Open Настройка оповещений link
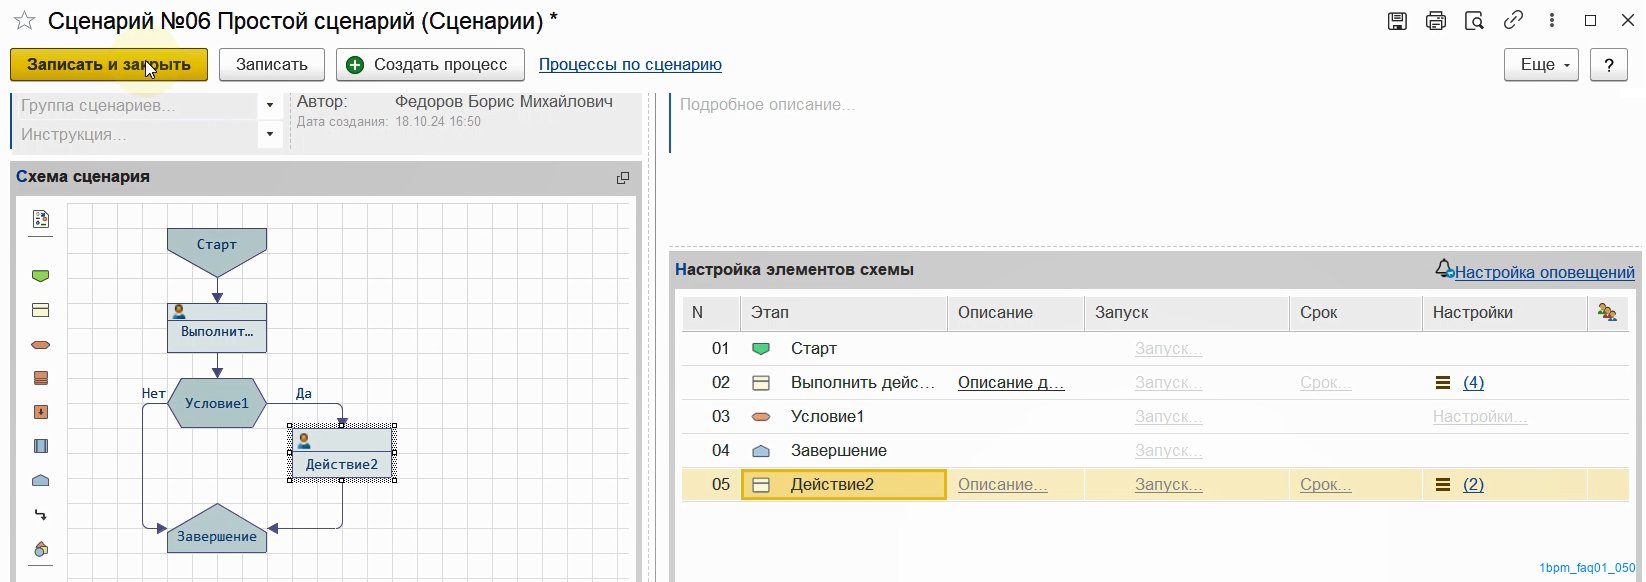The width and height of the screenshot is (1646, 582). [x=1544, y=272]
